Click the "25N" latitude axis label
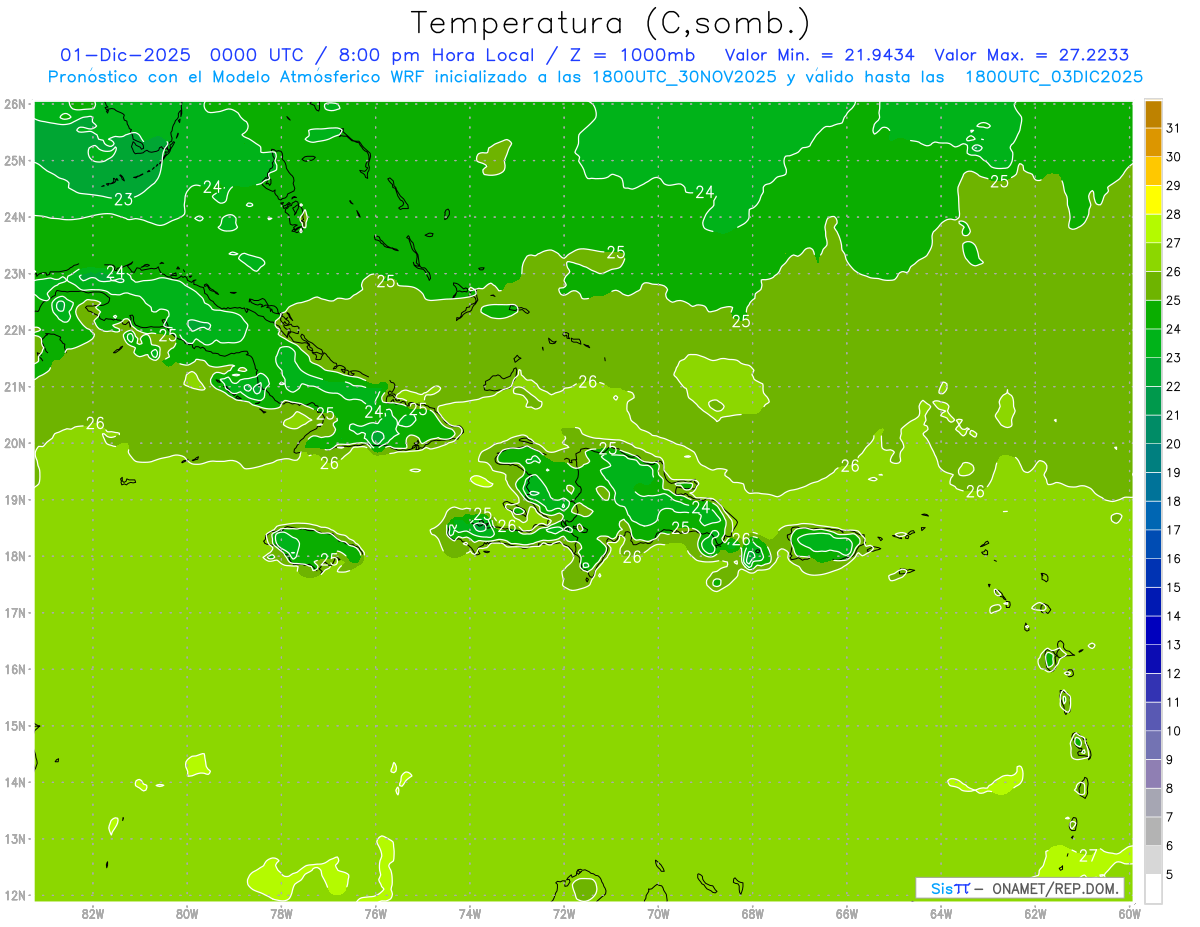This screenshot has width=1200, height=927. pyautogui.click(x=14, y=160)
